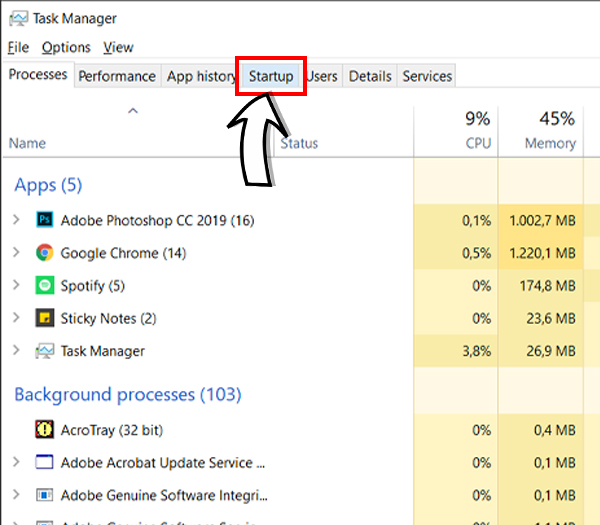The height and width of the screenshot is (525, 600).
Task: Switch to the Services tab
Action: pyautogui.click(x=427, y=76)
